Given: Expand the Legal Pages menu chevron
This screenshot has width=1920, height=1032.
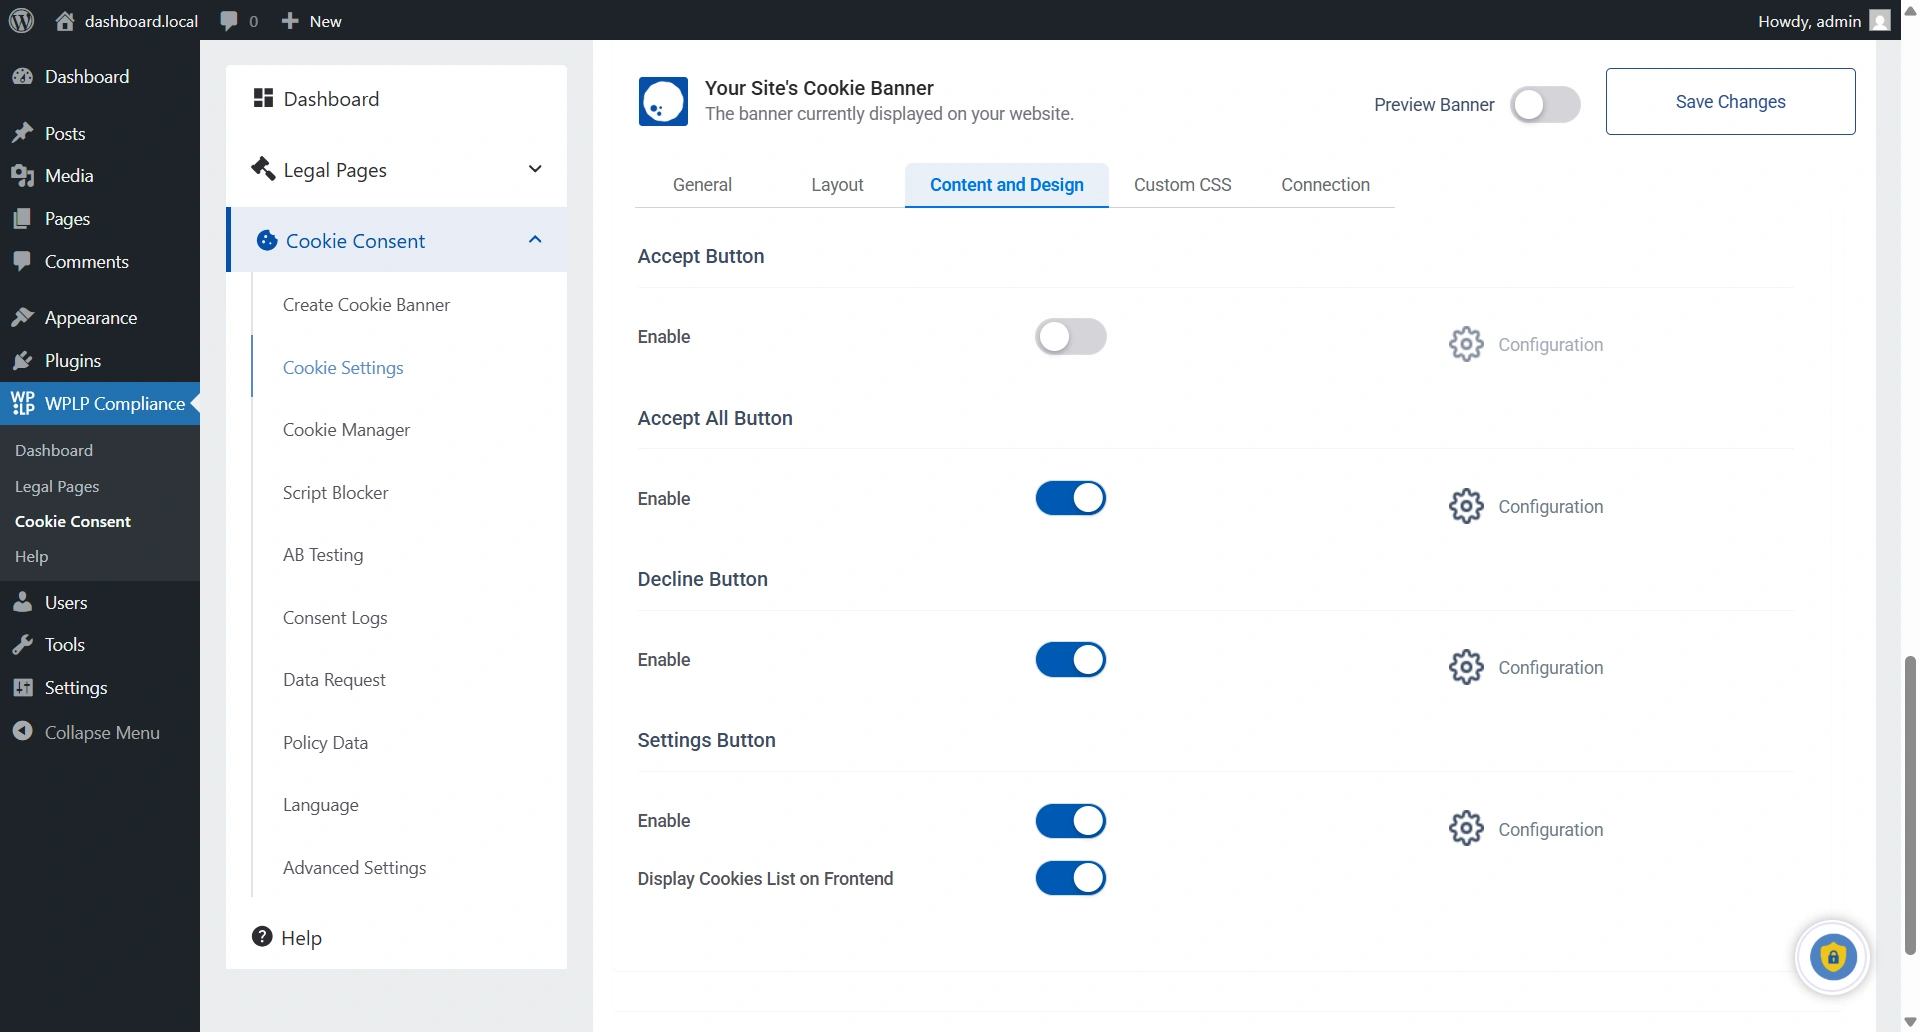Looking at the screenshot, I should coord(535,169).
